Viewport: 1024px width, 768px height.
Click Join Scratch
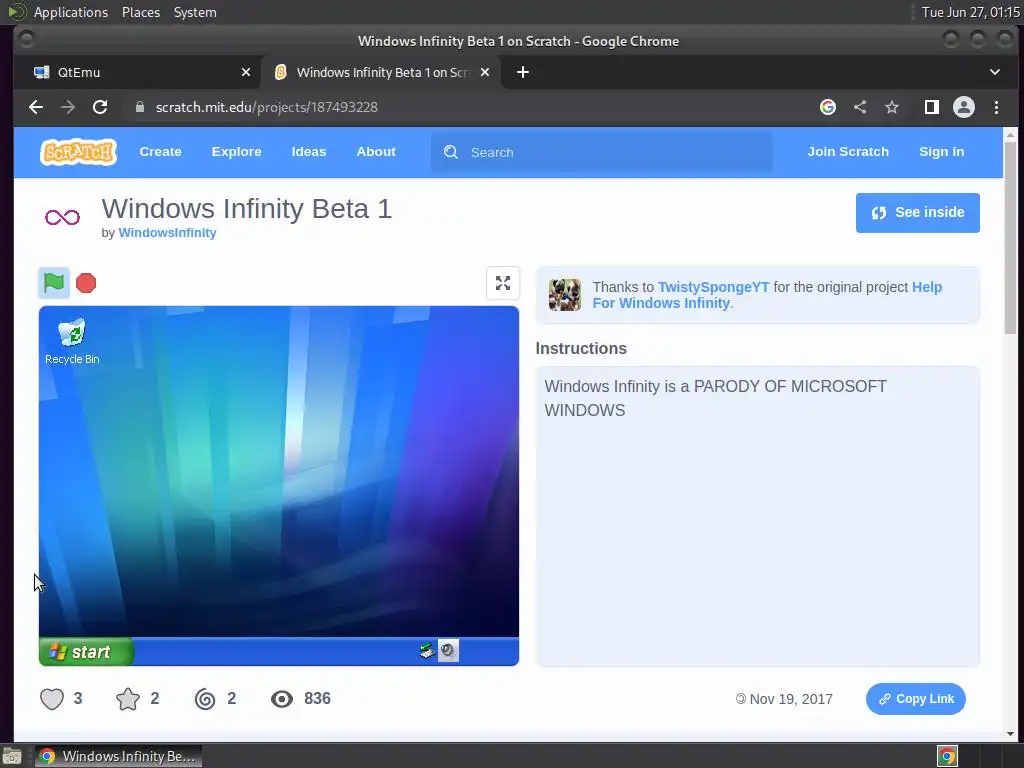pyautogui.click(x=848, y=152)
